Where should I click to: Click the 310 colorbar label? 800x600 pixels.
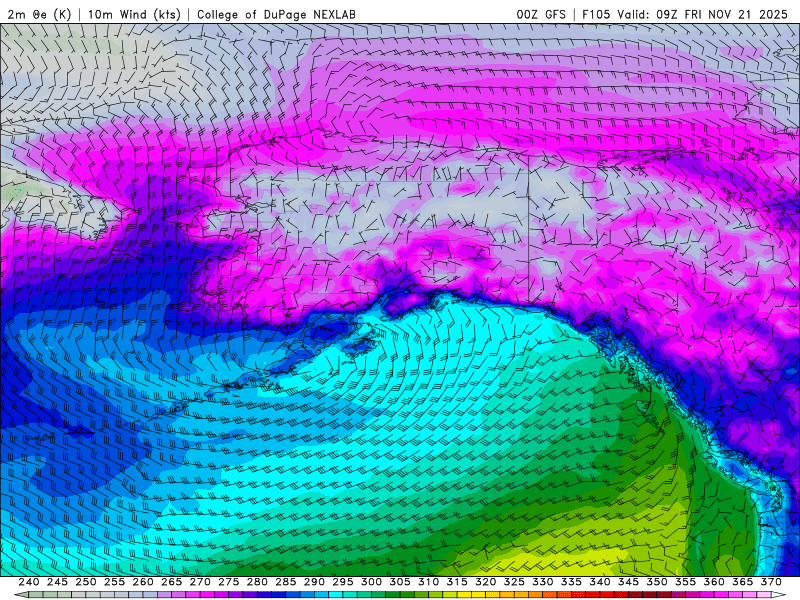coord(428,582)
